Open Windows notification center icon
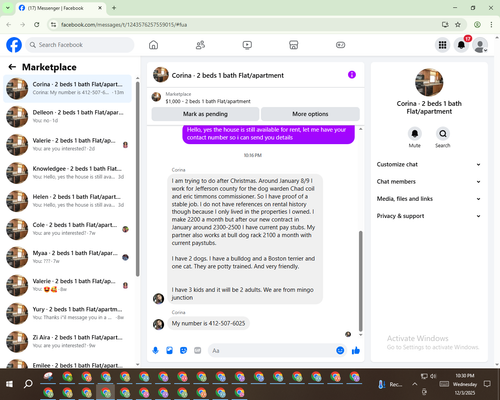The width and height of the screenshot is (500, 400). pos(487,384)
